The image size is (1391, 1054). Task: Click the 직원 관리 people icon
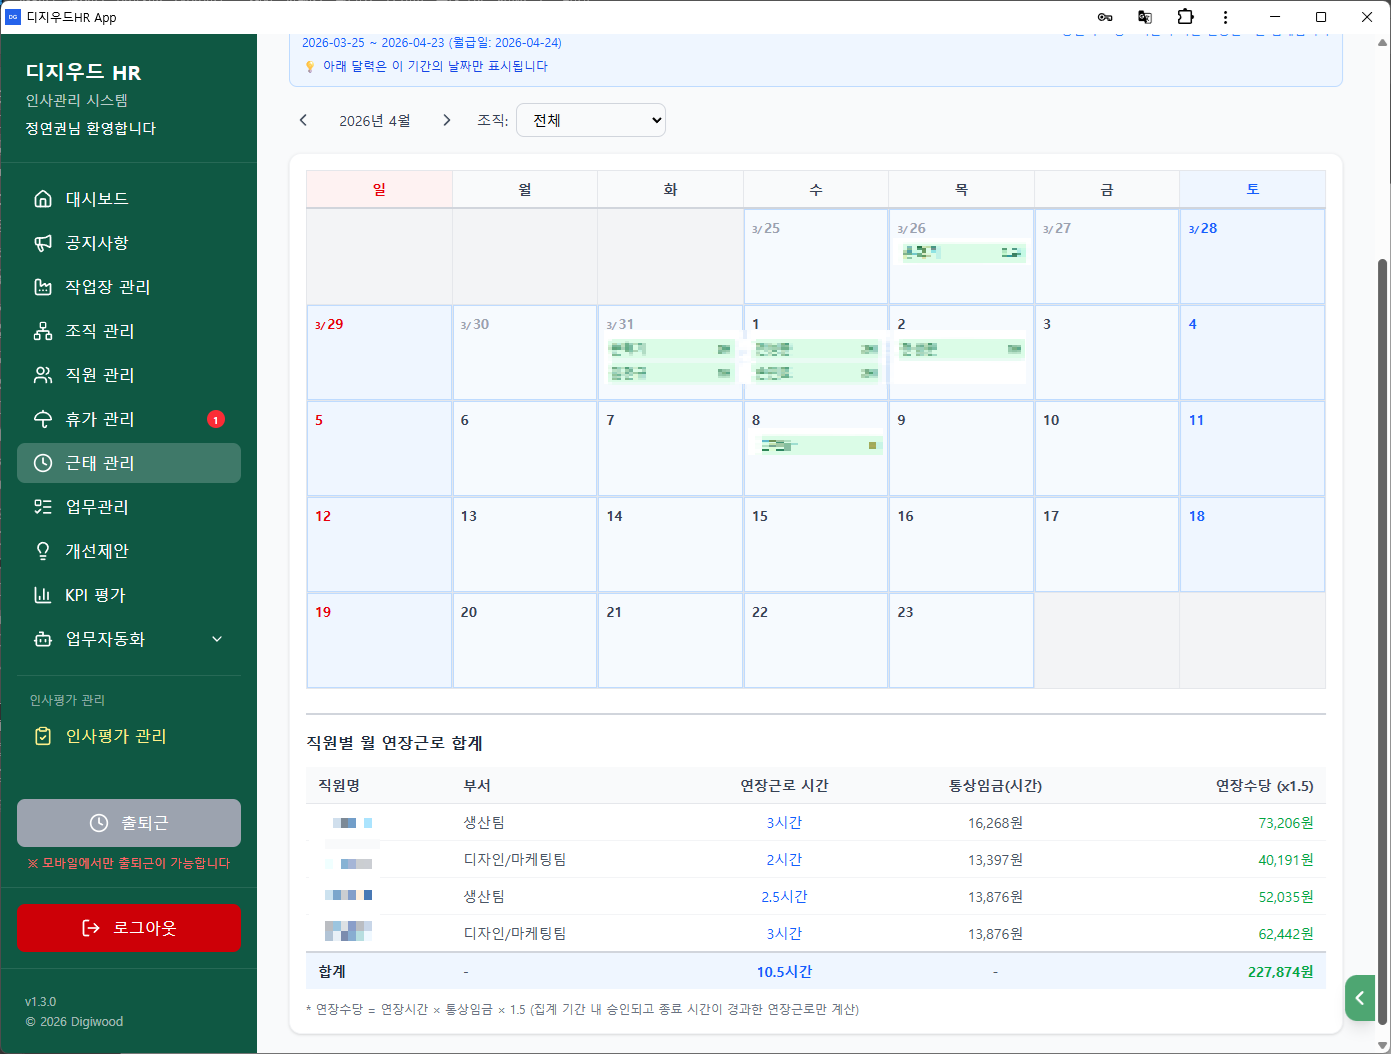point(43,375)
